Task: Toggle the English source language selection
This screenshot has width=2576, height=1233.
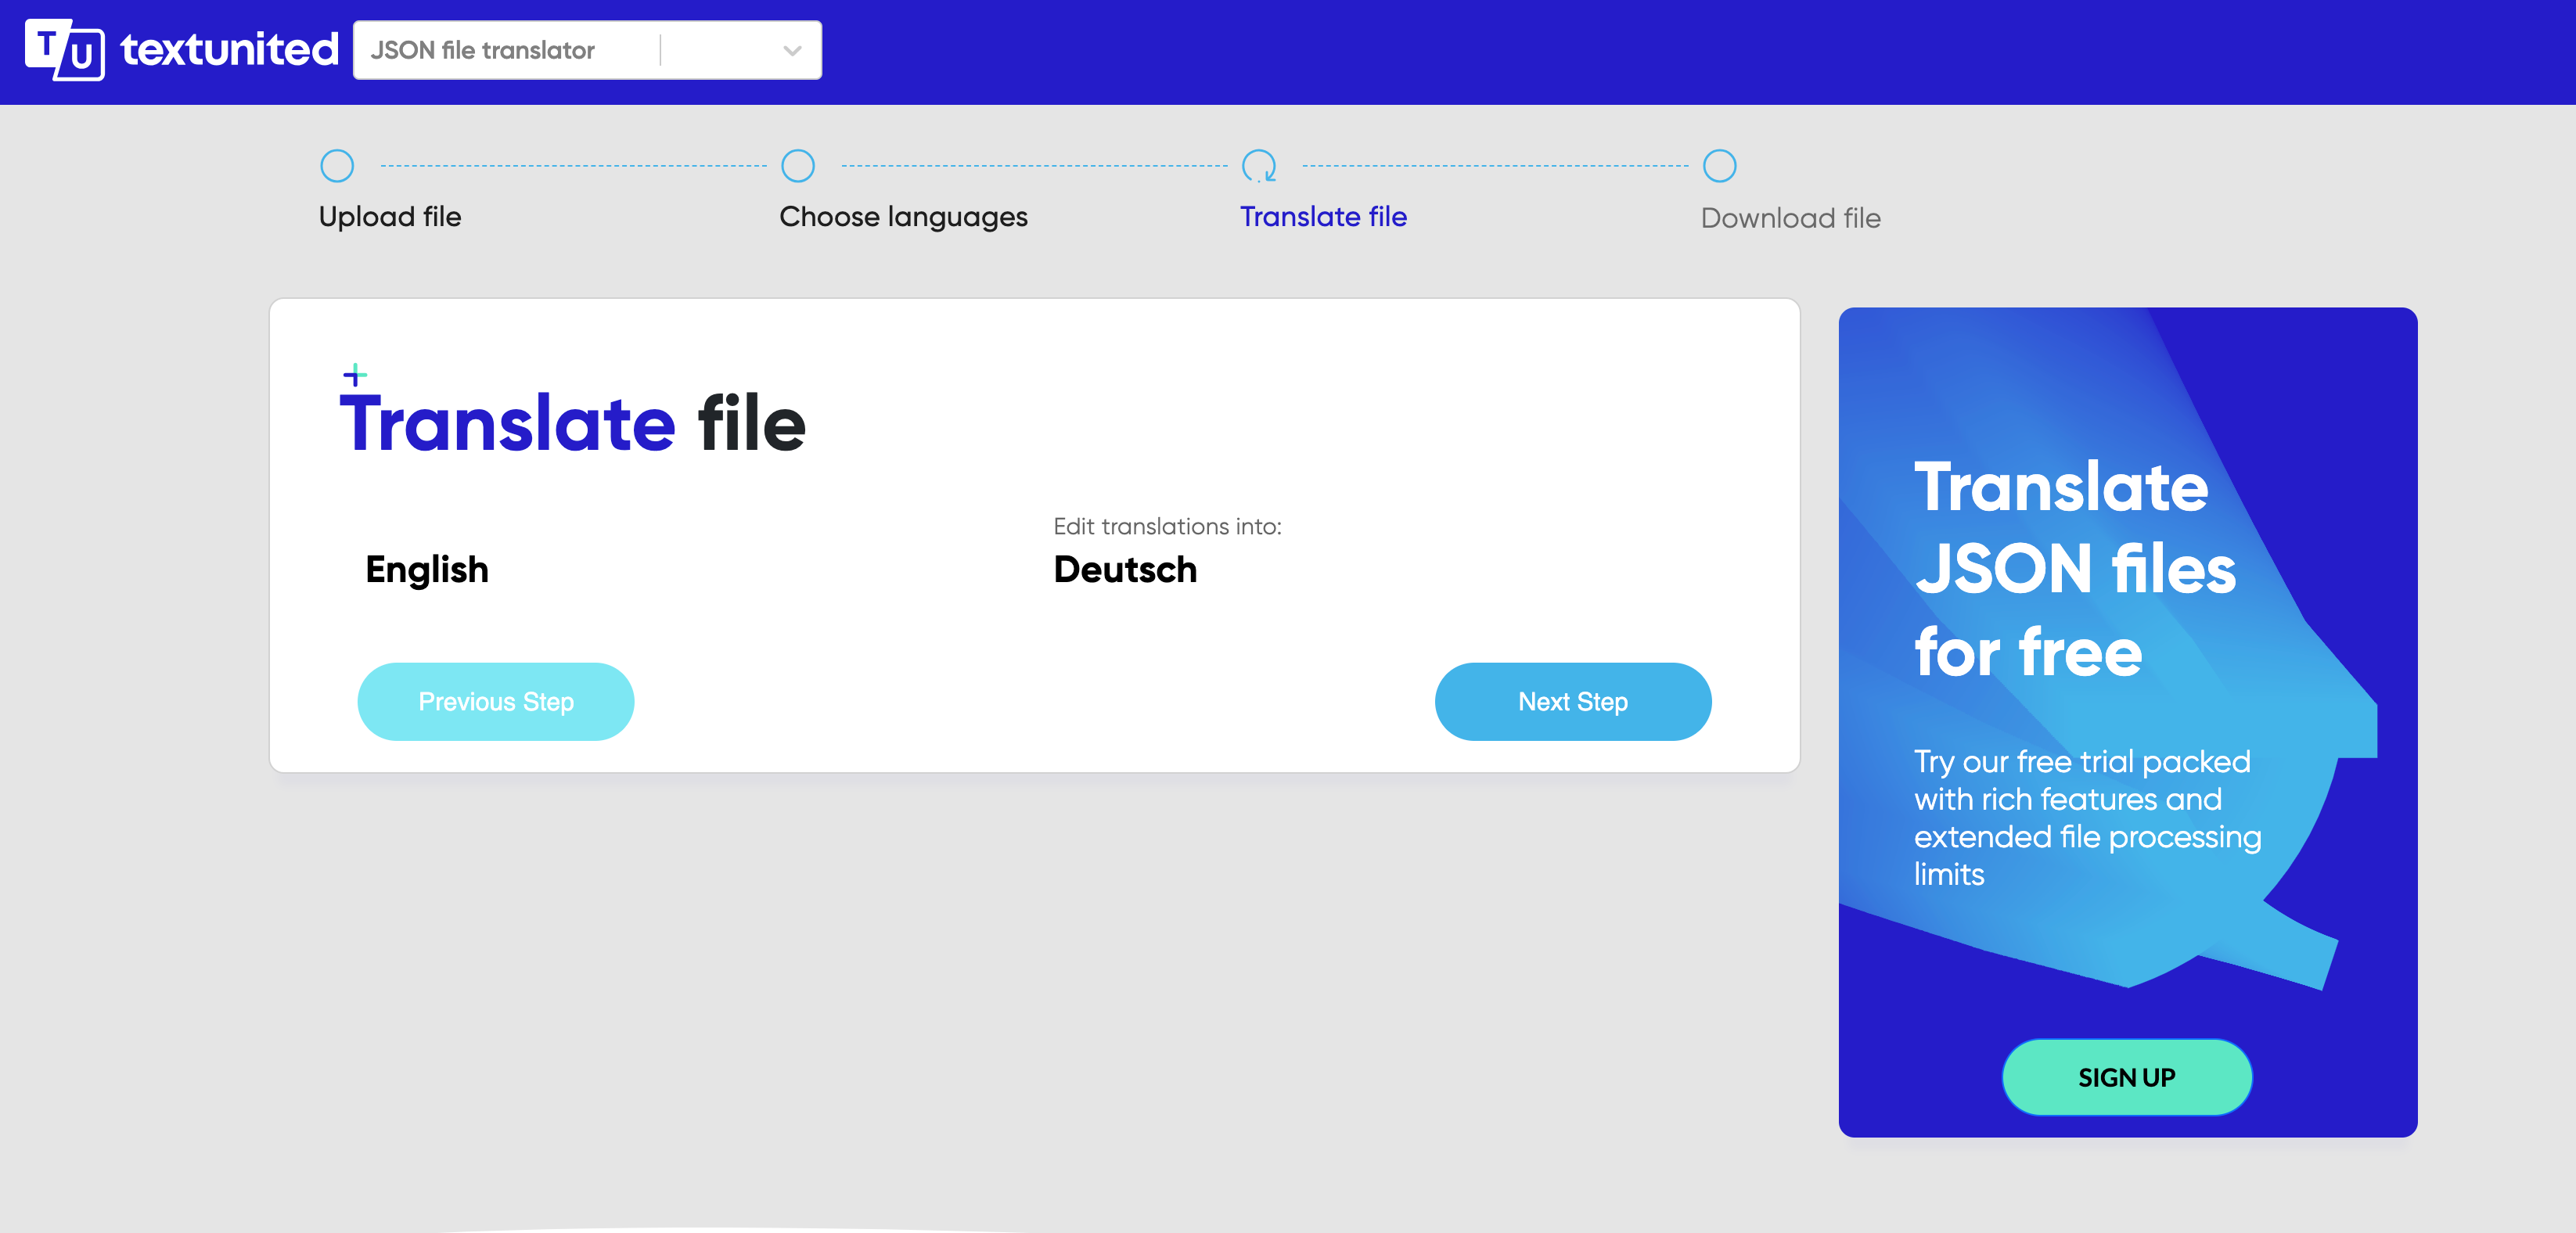Action: tap(427, 568)
